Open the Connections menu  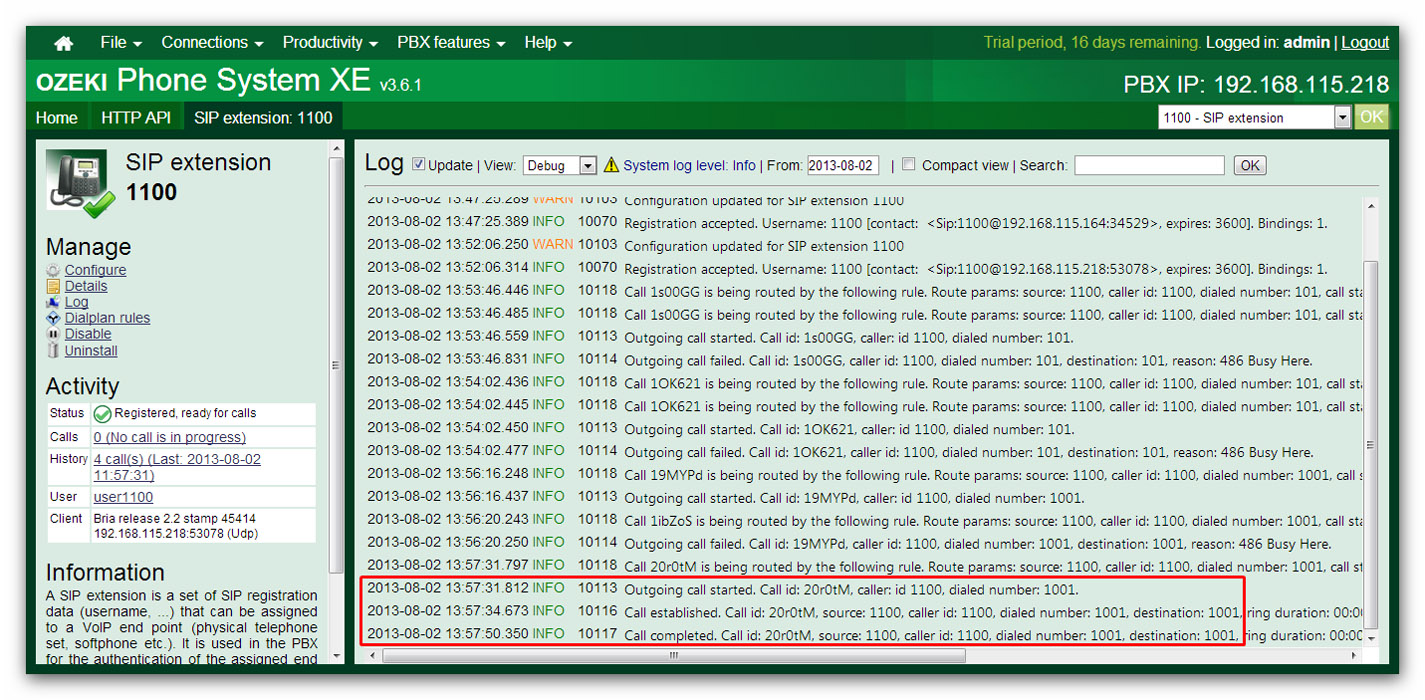pyautogui.click(x=212, y=43)
